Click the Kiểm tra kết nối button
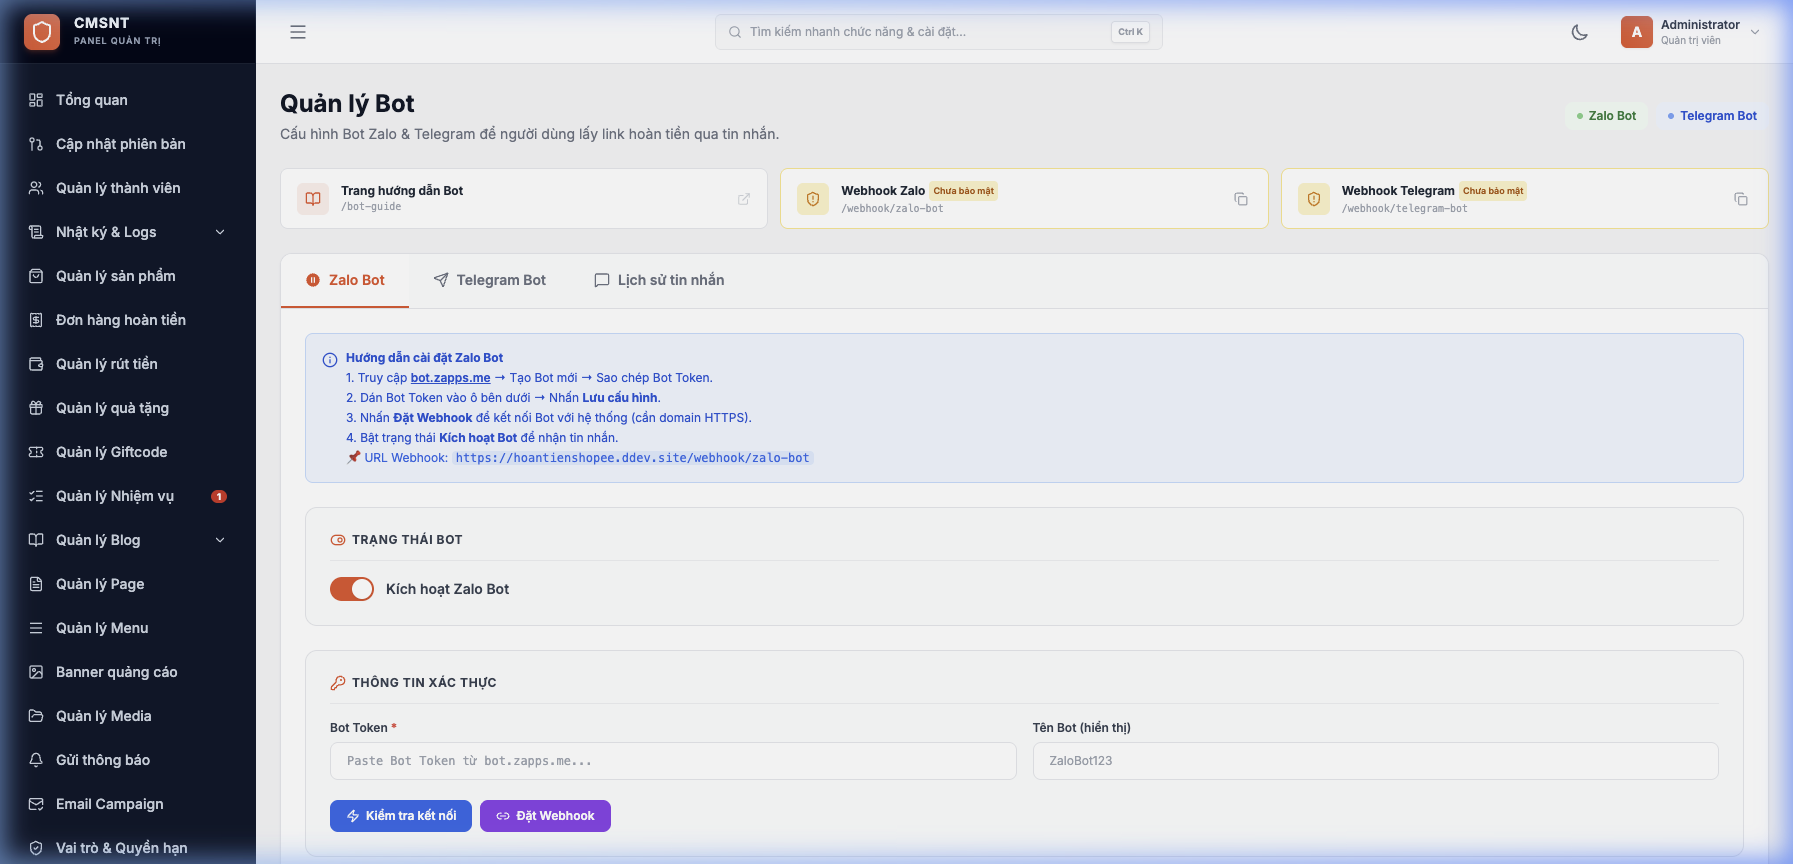The image size is (1793, 864). click(401, 816)
